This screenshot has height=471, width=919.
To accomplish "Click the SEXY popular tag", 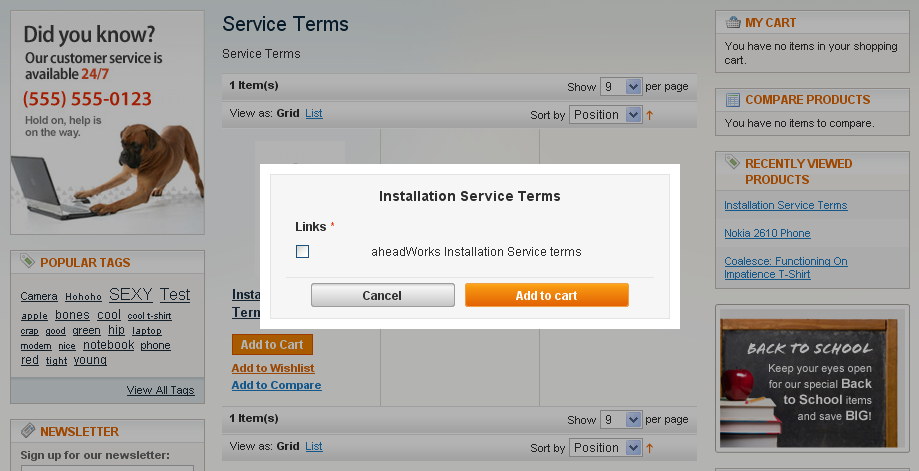I will pos(131,294).
